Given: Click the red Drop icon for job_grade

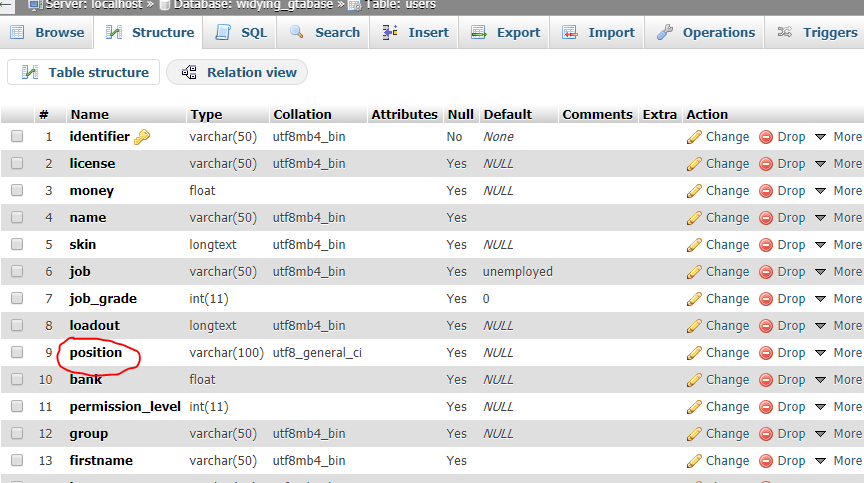Looking at the screenshot, I should point(766,299).
